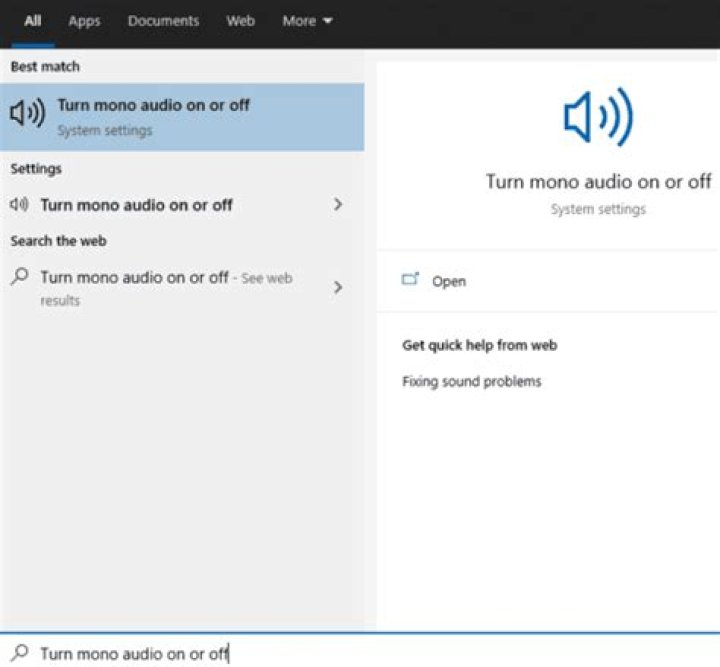Click the magnifier icon in Search the web
The height and width of the screenshot is (667, 720).
(19, 277)
